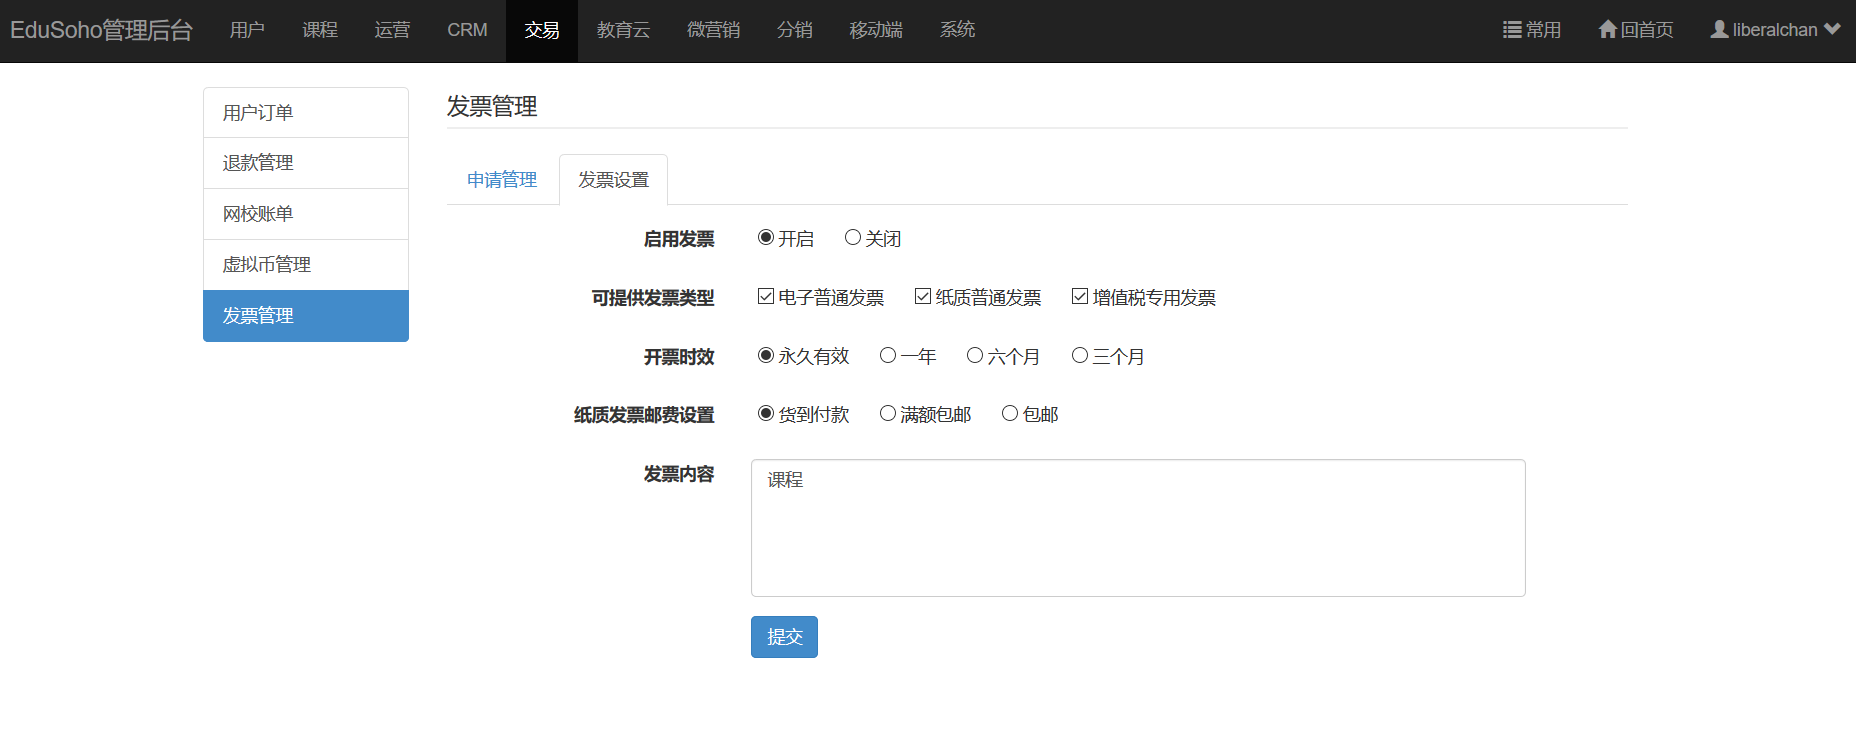Toggle the 纸质普通发票 checkbox
Screen dimensions: 1856x736
[923, 296]
